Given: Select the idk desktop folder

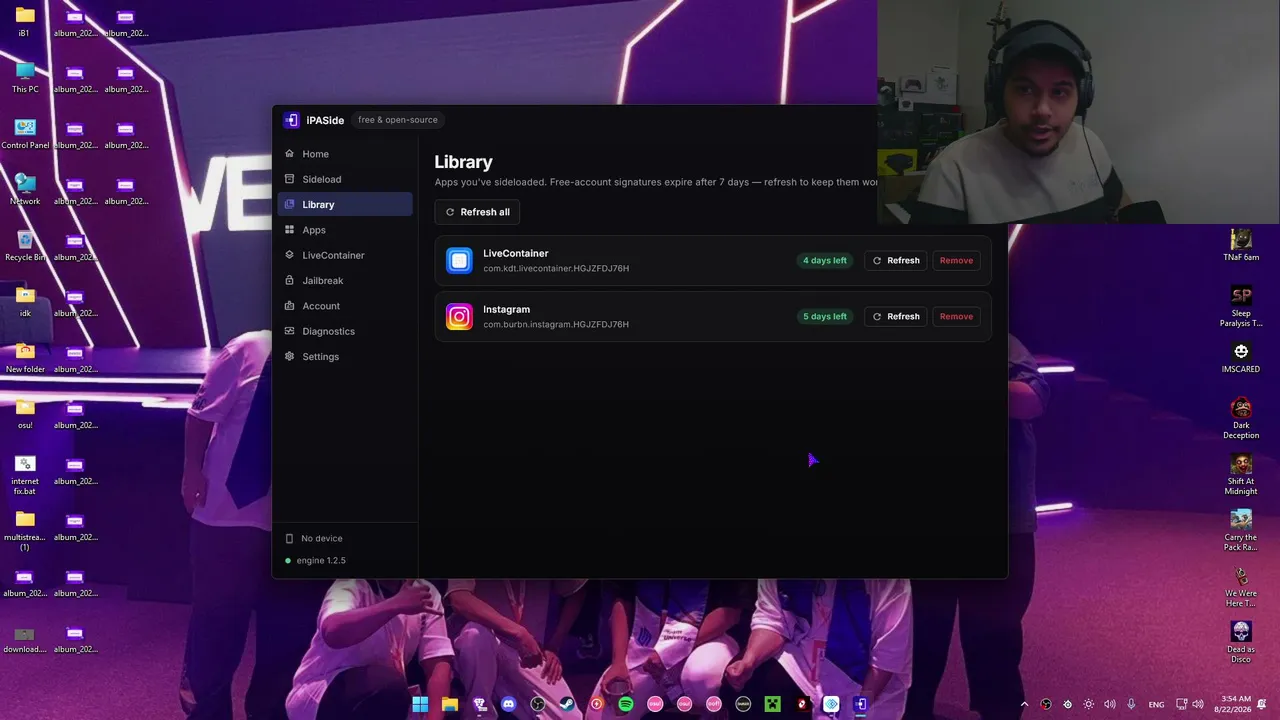Looking at the screenshot, I should pyautogui.click(x=25, y=302).
